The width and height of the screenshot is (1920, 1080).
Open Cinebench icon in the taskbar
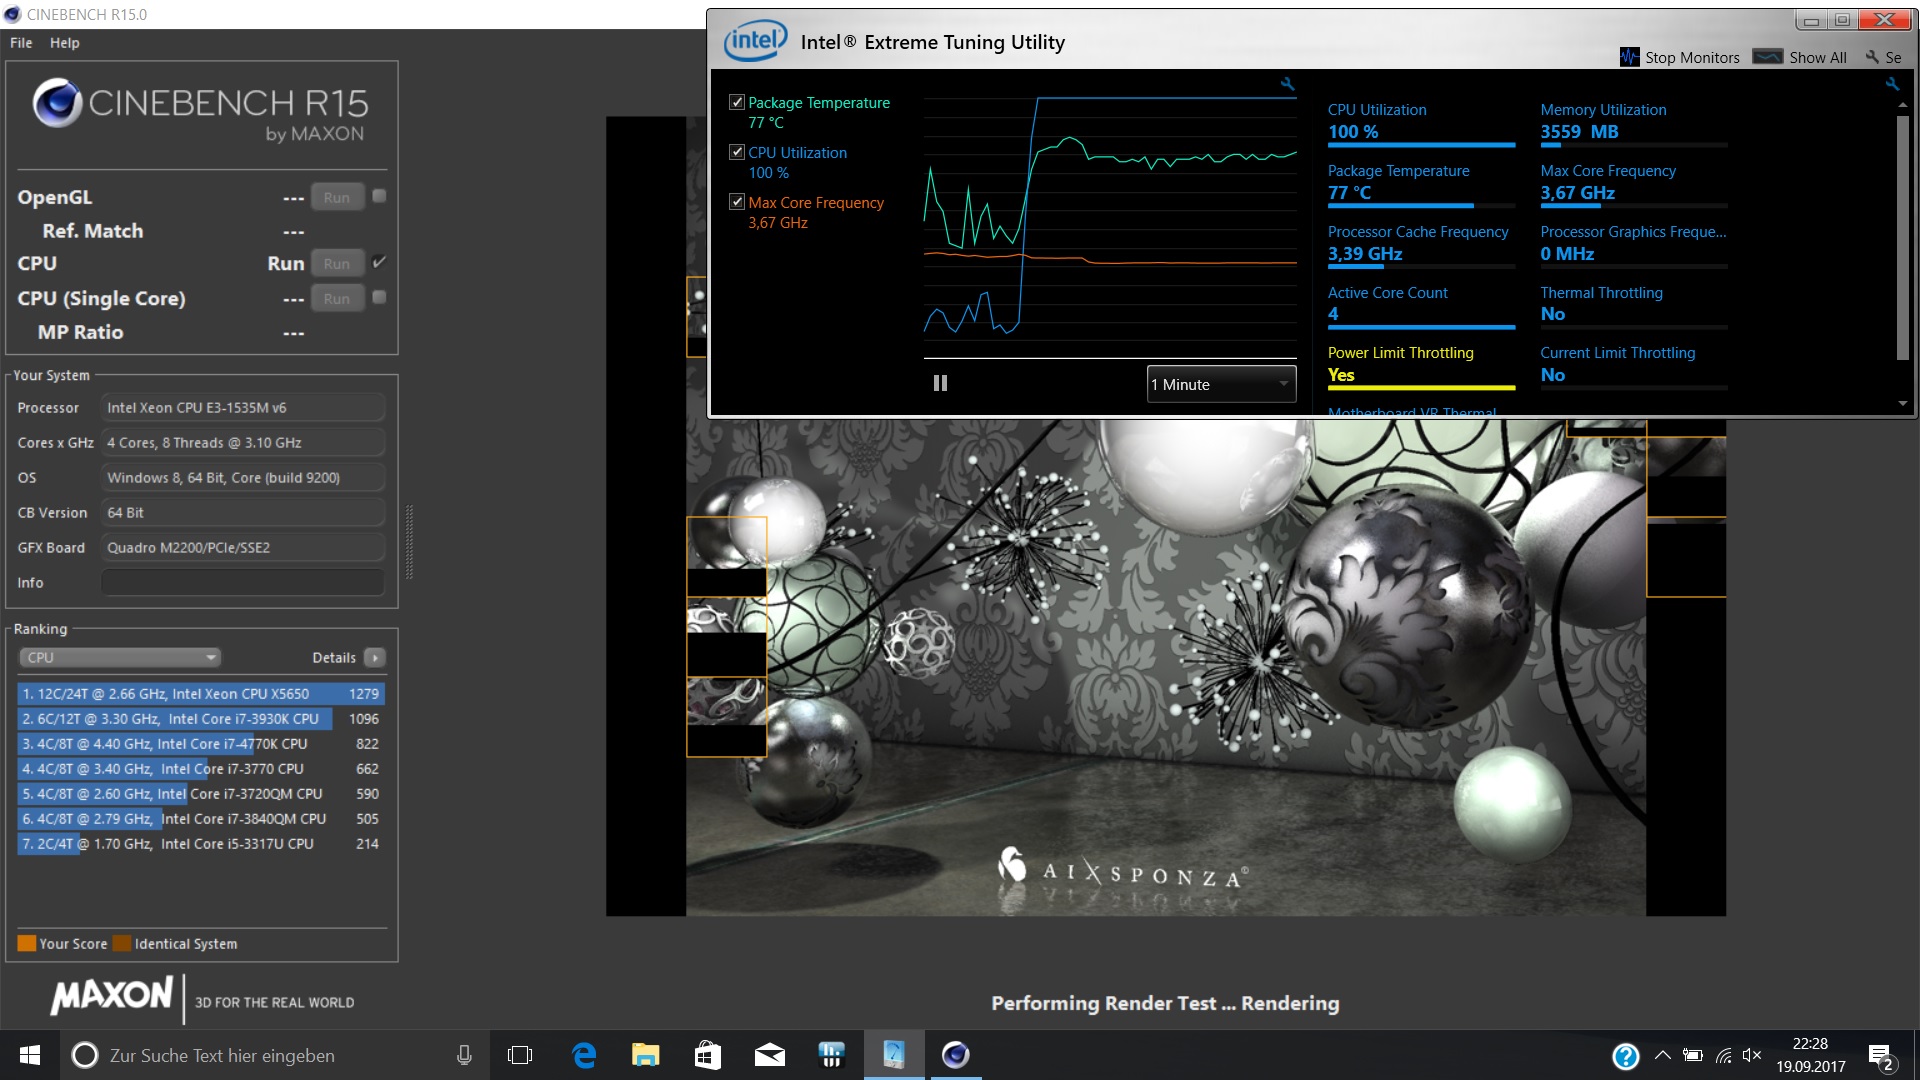[955, 1055]
